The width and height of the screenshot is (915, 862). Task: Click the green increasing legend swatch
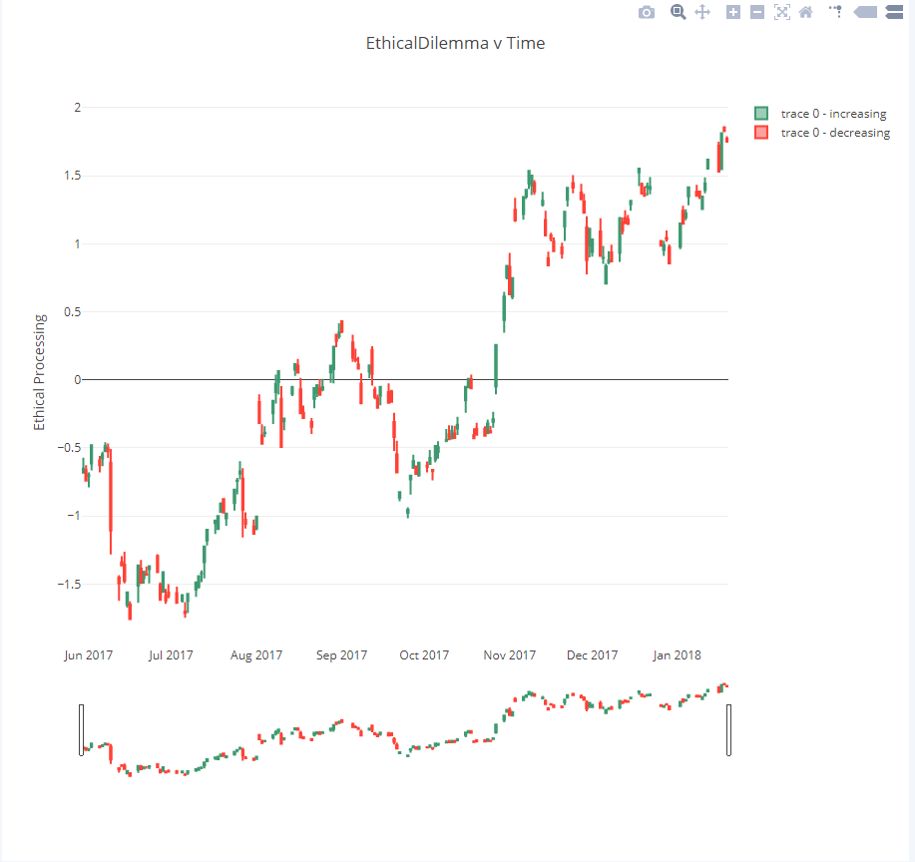761,114
